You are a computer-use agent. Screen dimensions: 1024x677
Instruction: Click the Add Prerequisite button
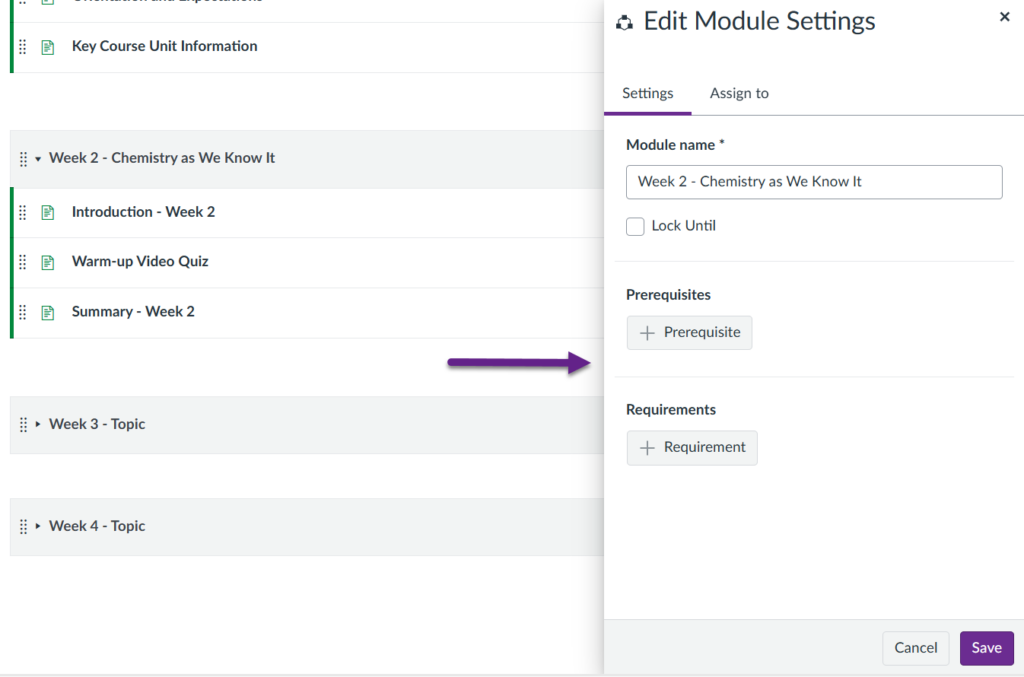click(689, 332)
